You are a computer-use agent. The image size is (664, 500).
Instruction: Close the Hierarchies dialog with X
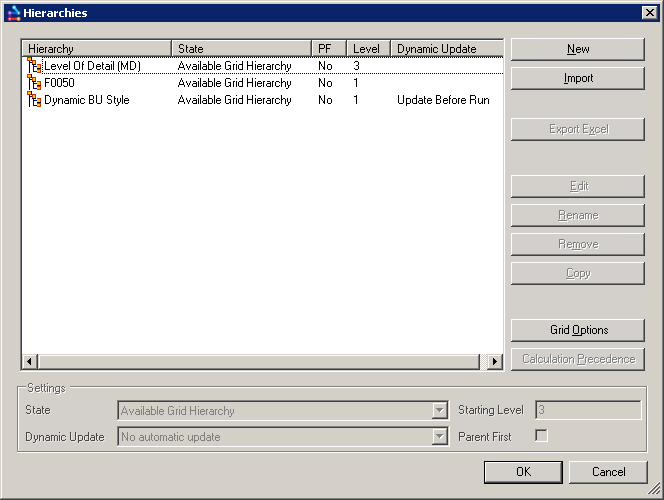point(649,13)
